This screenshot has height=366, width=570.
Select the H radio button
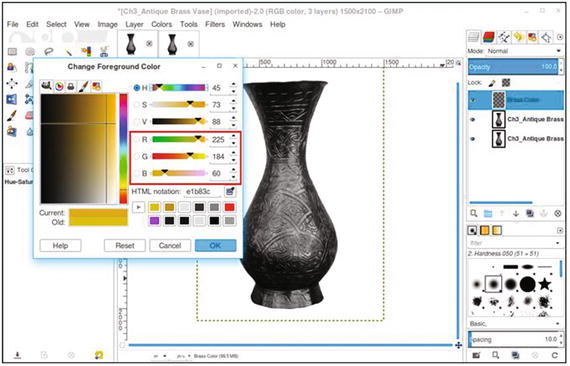137,88
